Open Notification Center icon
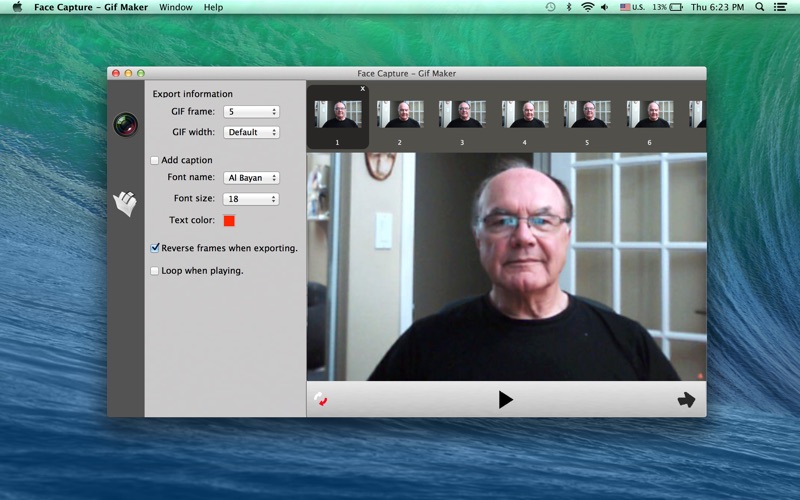Image resolution: width=800 pixels, height=500 pixels. (x=780, y=7)
